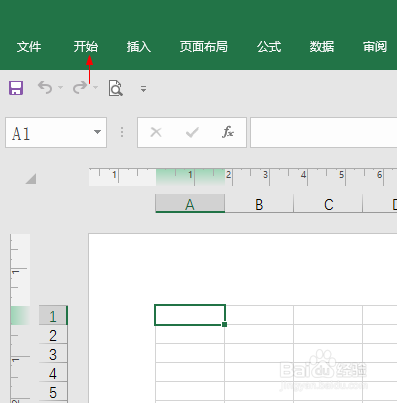The image size is (397, 403).
Task: Click the Redo arrow icon
Action: coord(80,88)
